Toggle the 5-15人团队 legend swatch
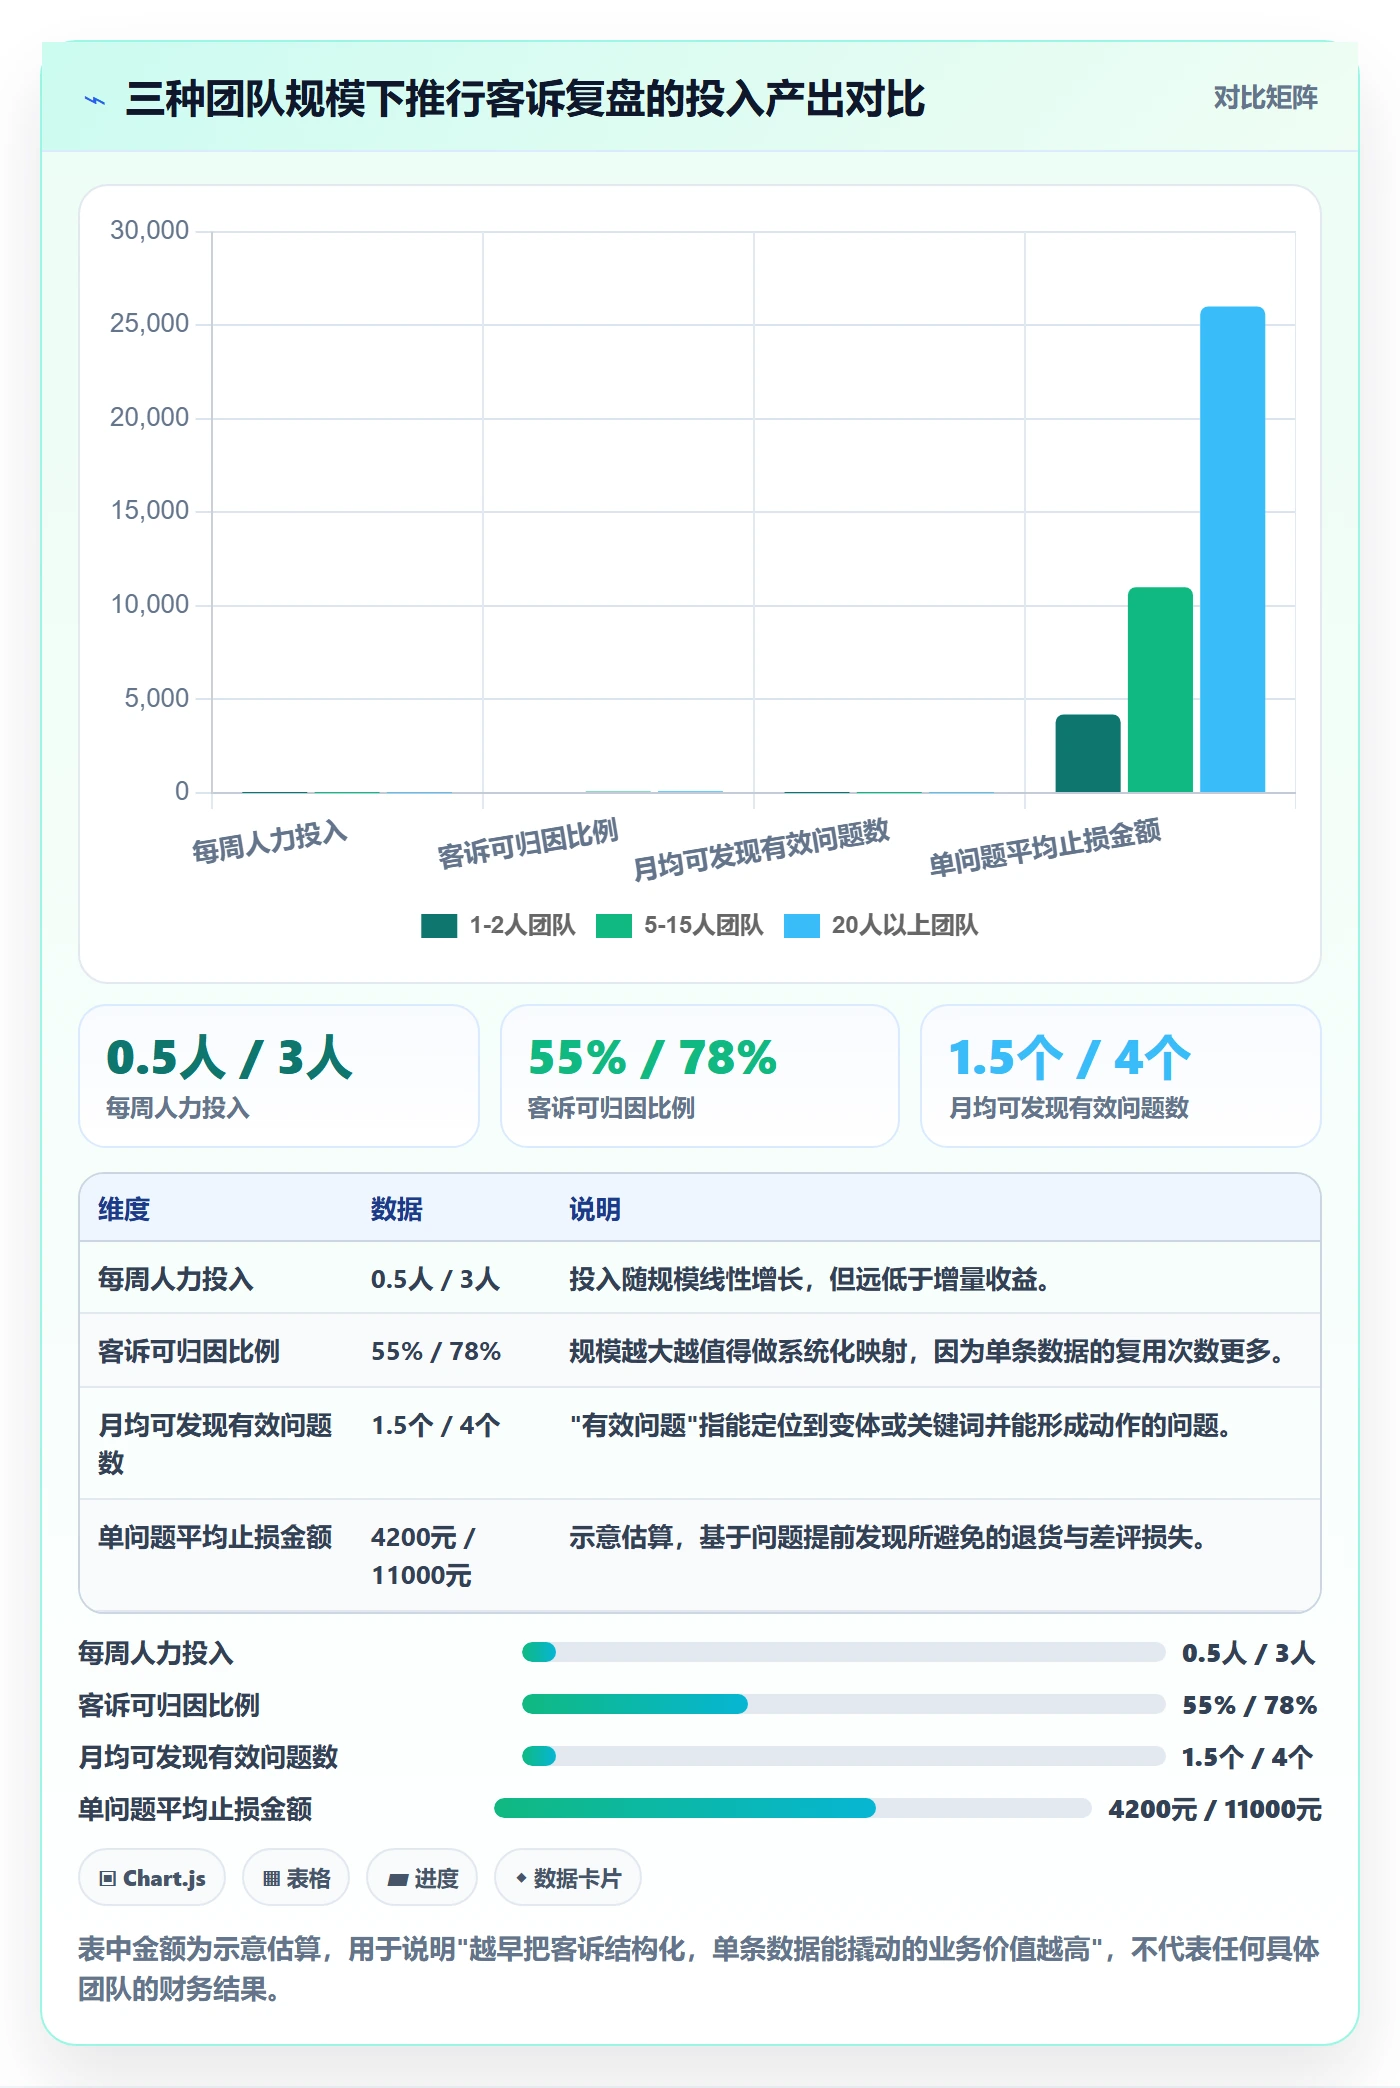Image resolution: width=1400 pixels, height=2088 pixels. point(613,926)
